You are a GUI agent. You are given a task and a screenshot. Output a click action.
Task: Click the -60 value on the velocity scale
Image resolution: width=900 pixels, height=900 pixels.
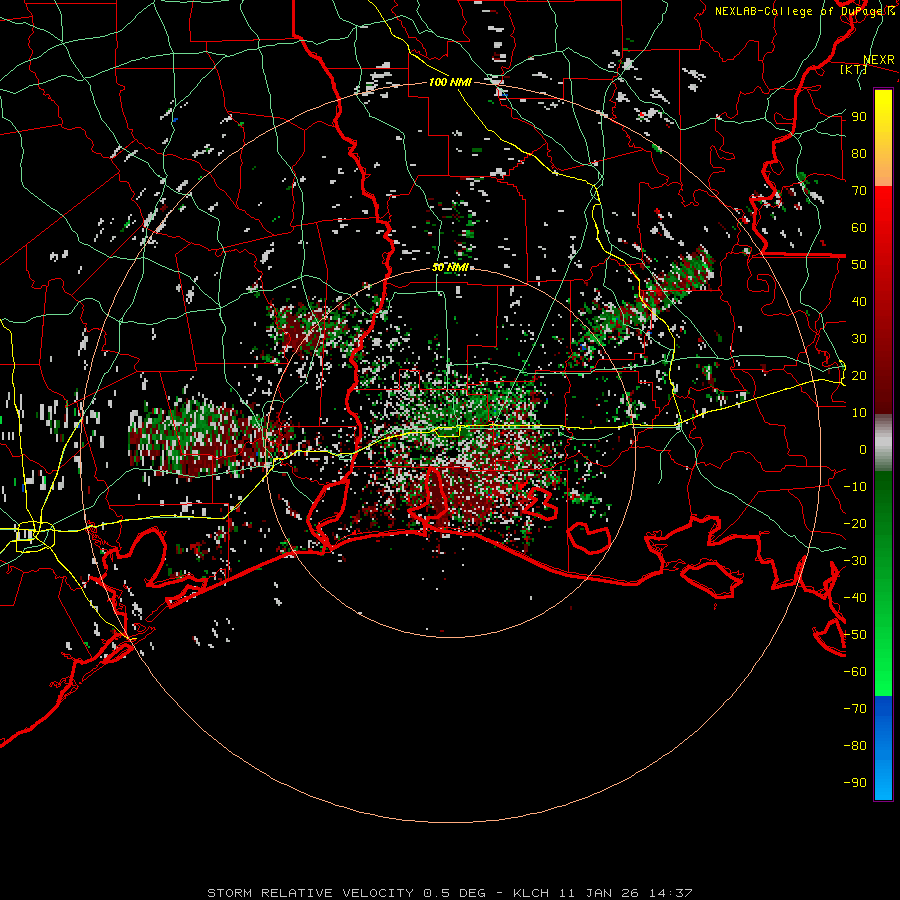click(855, 672)
